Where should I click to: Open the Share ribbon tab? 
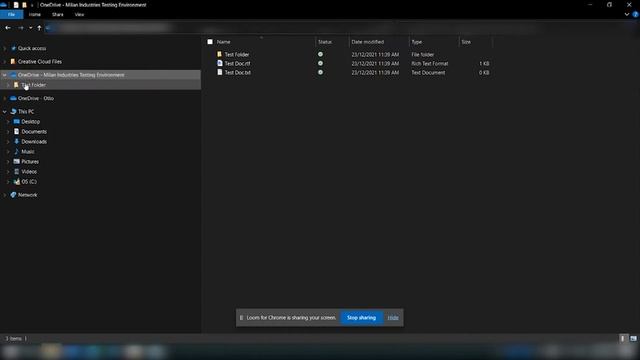click(x=58, y=14)
